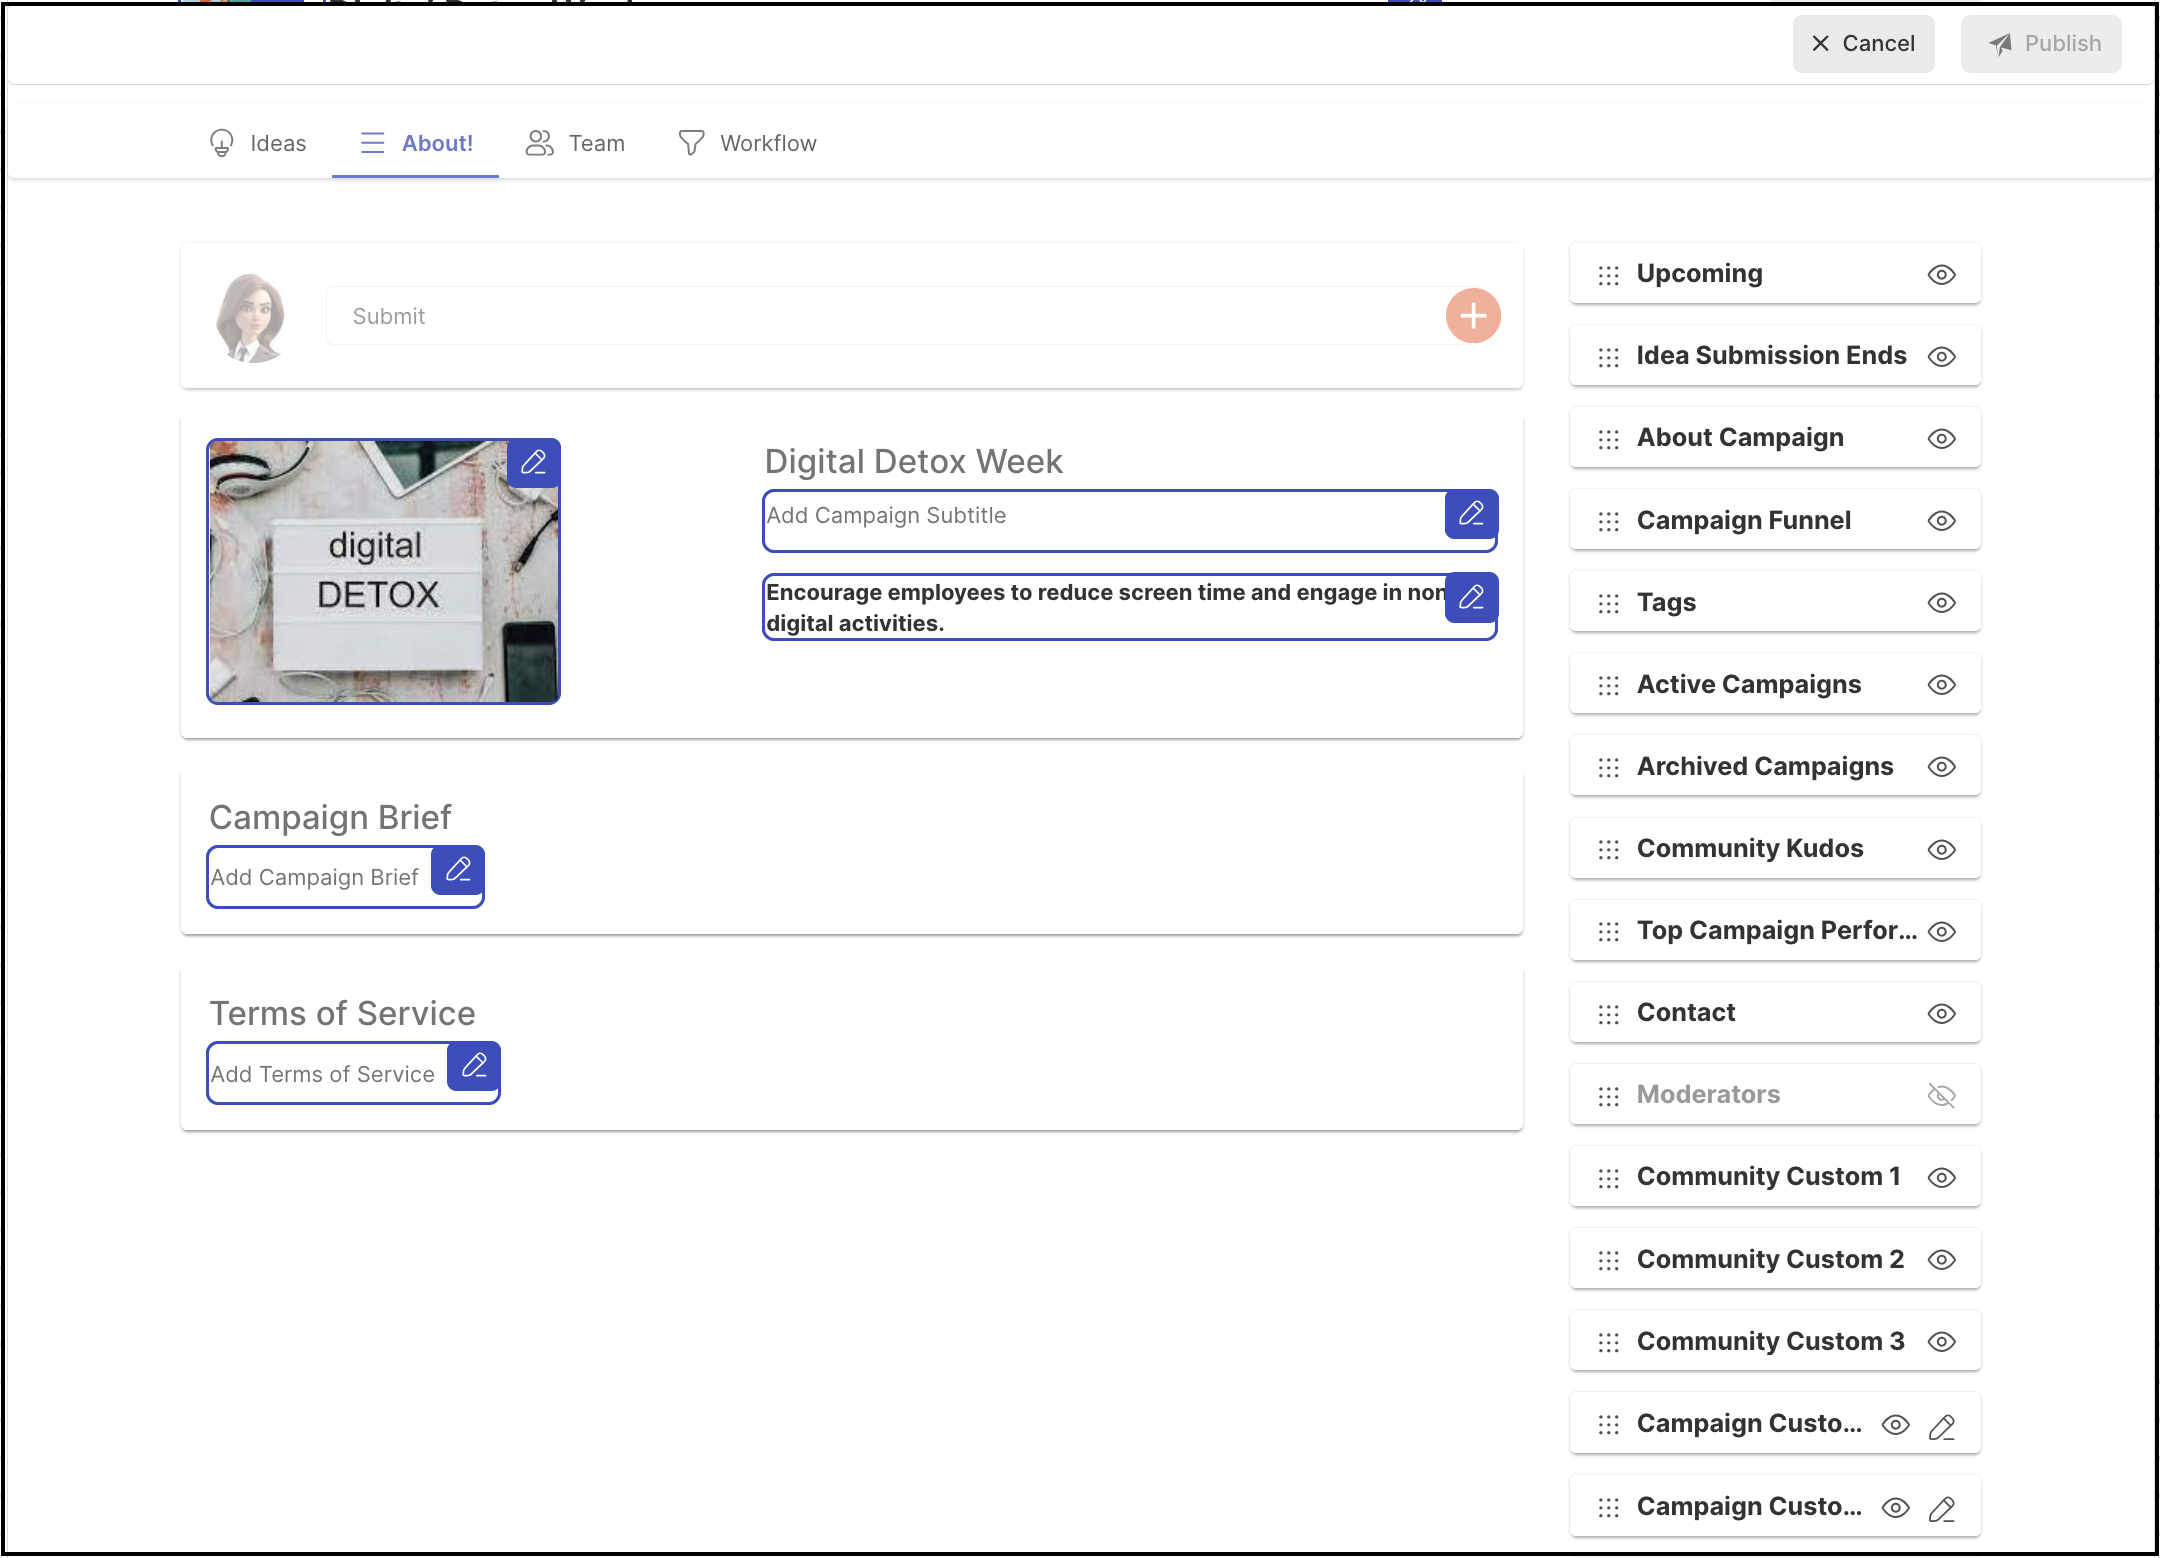Switch to the Team tab

[x=575, y=143]
